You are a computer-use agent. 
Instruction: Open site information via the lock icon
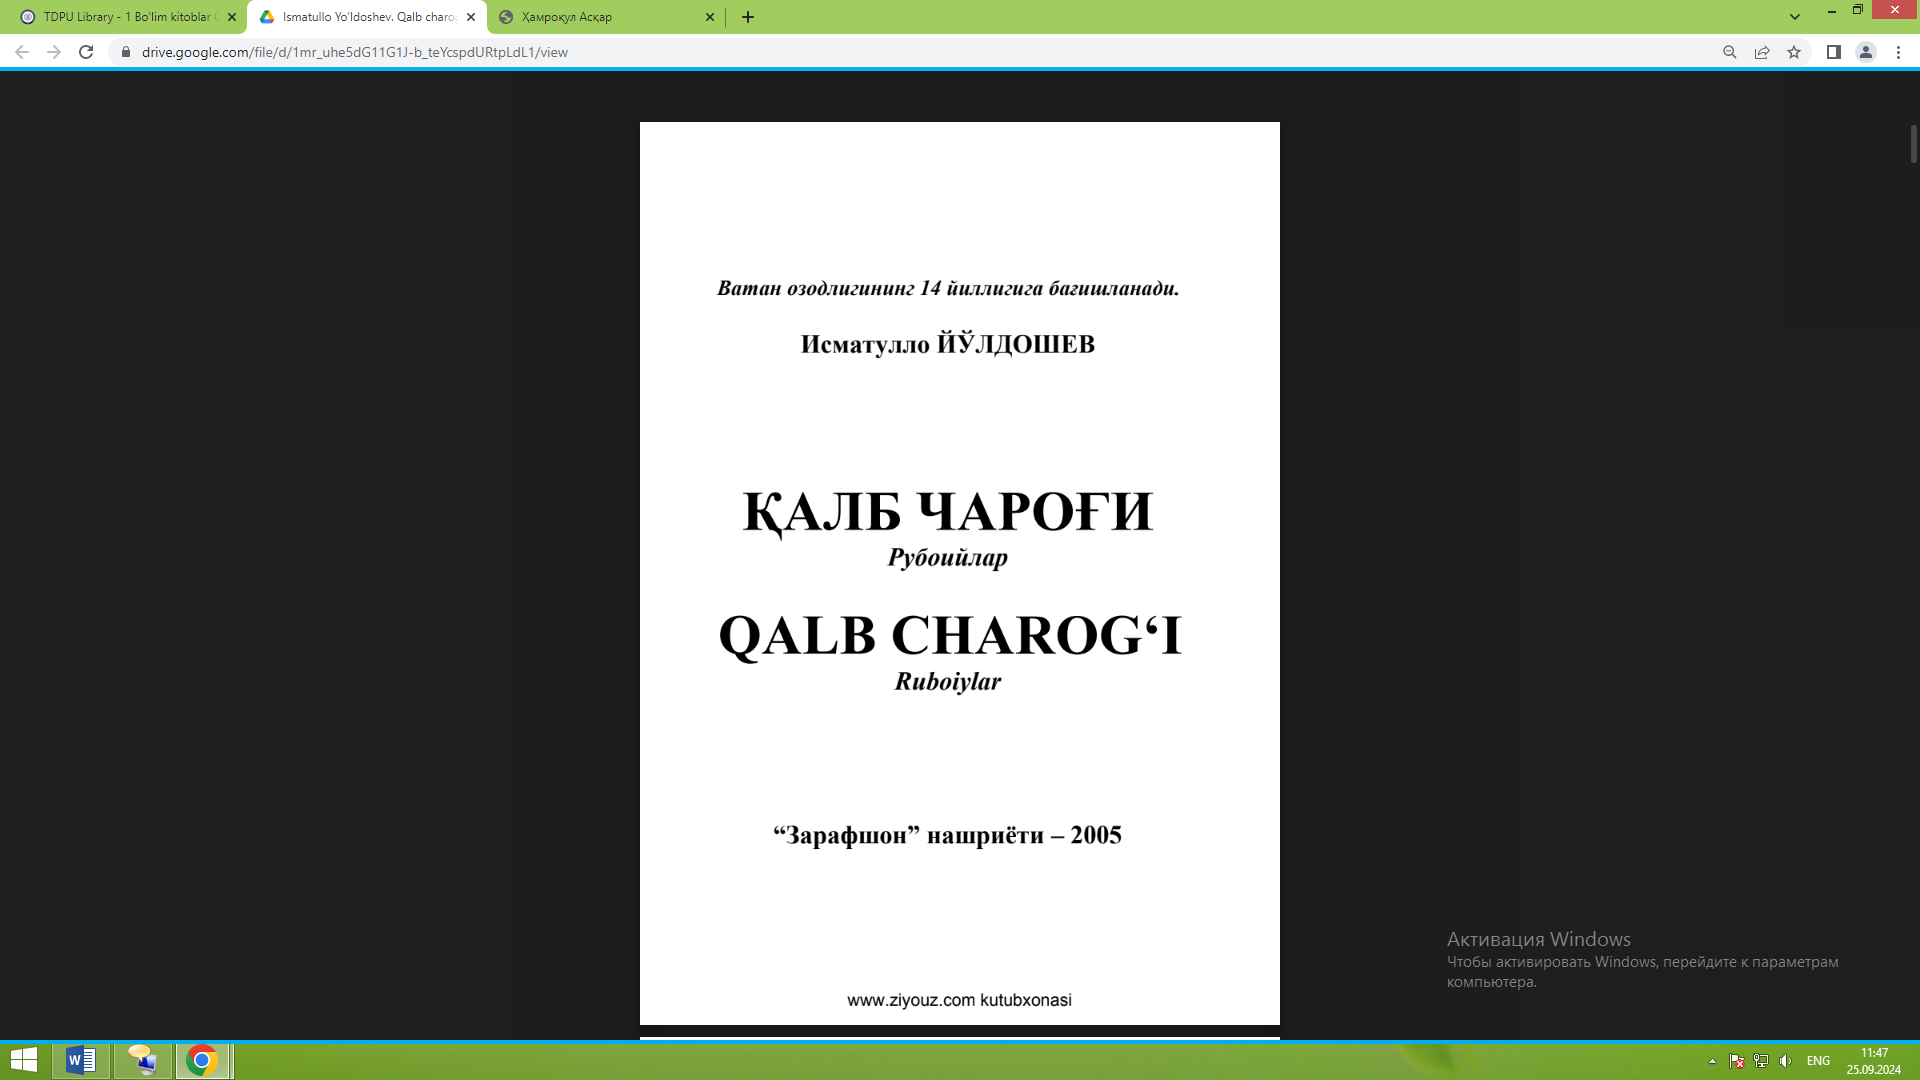pyautogui.click(x=126, y=52)
